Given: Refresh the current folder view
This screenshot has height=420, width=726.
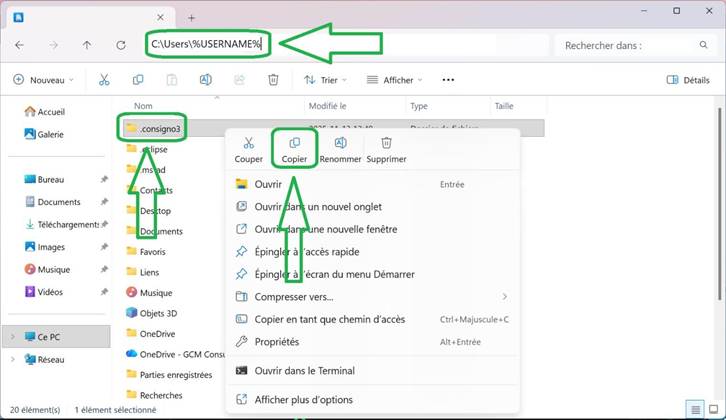Looking at the screenshot, I should pos(121,45).
